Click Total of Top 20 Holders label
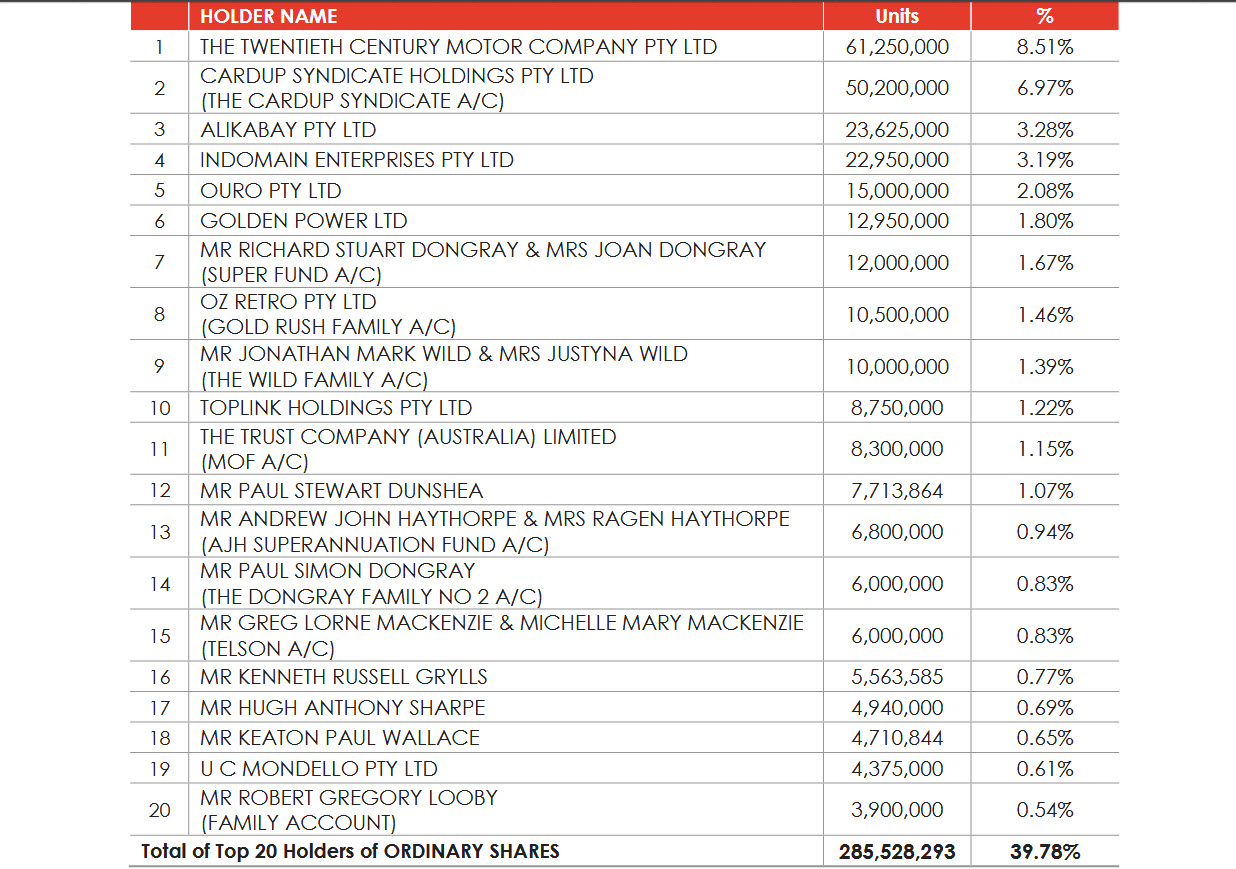 coord(350,852)
